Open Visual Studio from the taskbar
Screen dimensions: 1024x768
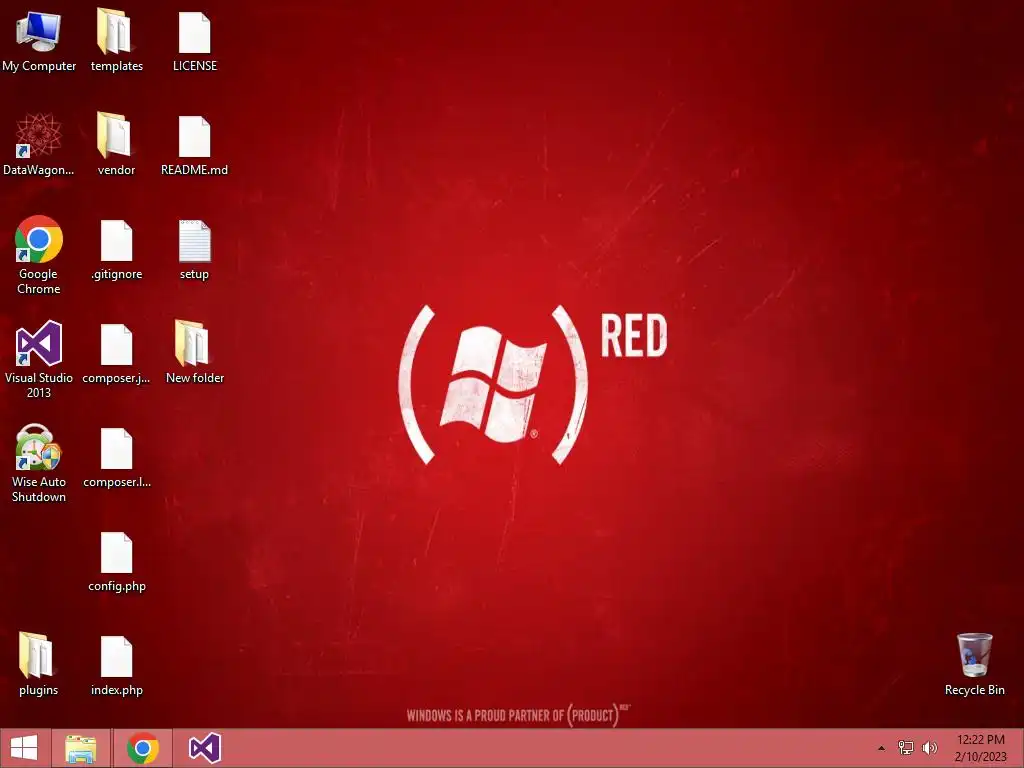[x=204, y=748]
